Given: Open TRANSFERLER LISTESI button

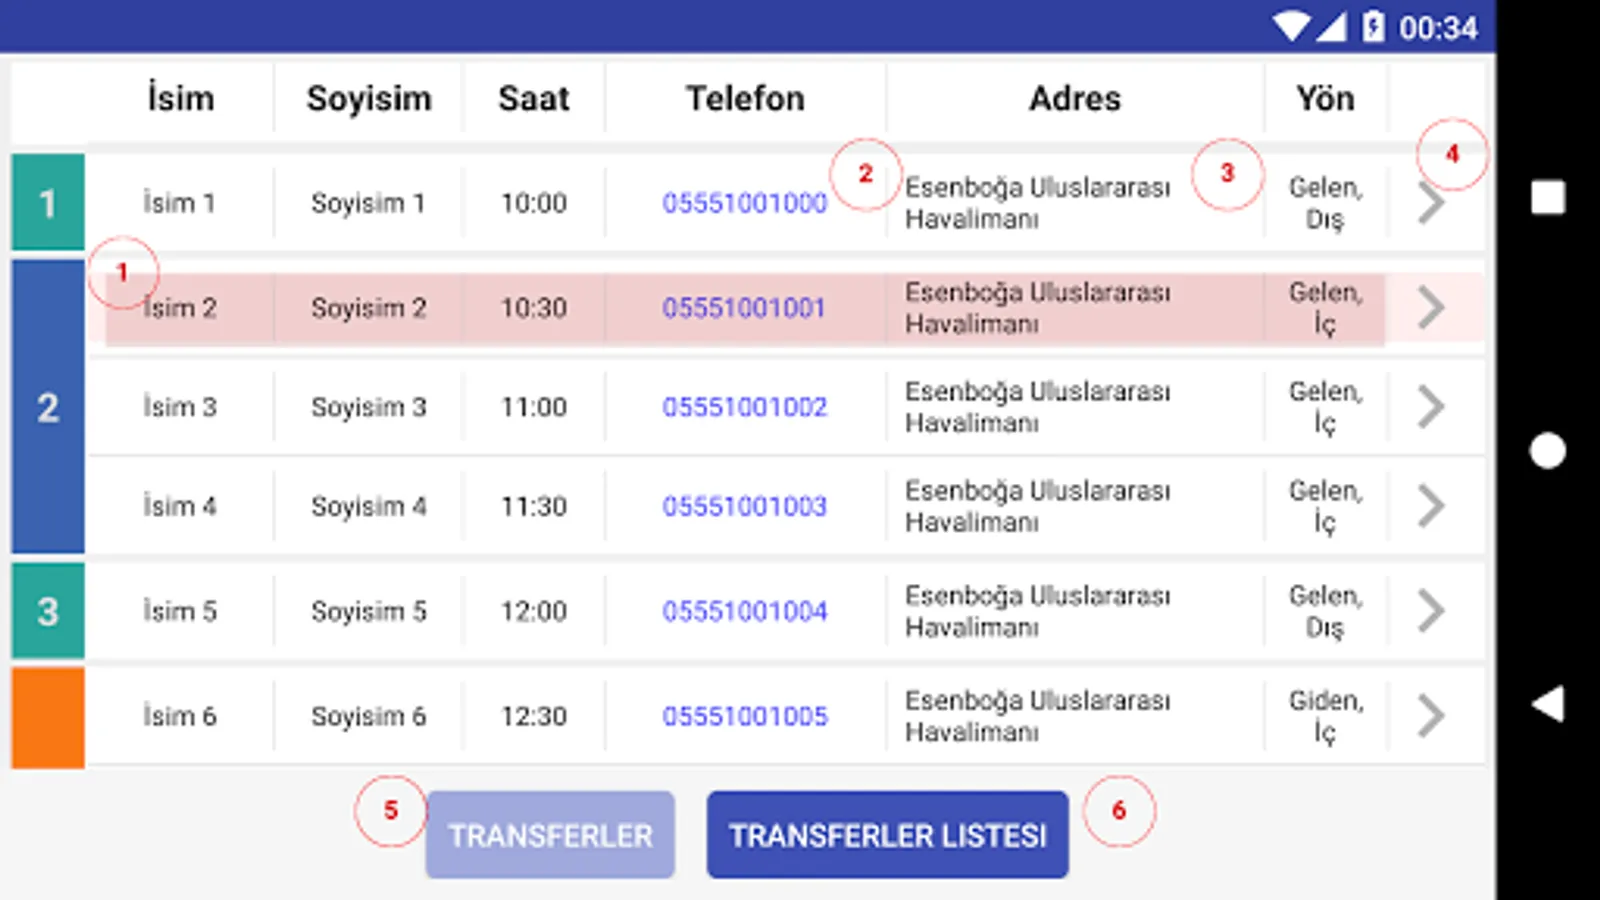Looking at the screenshot, I should [887, 835].
